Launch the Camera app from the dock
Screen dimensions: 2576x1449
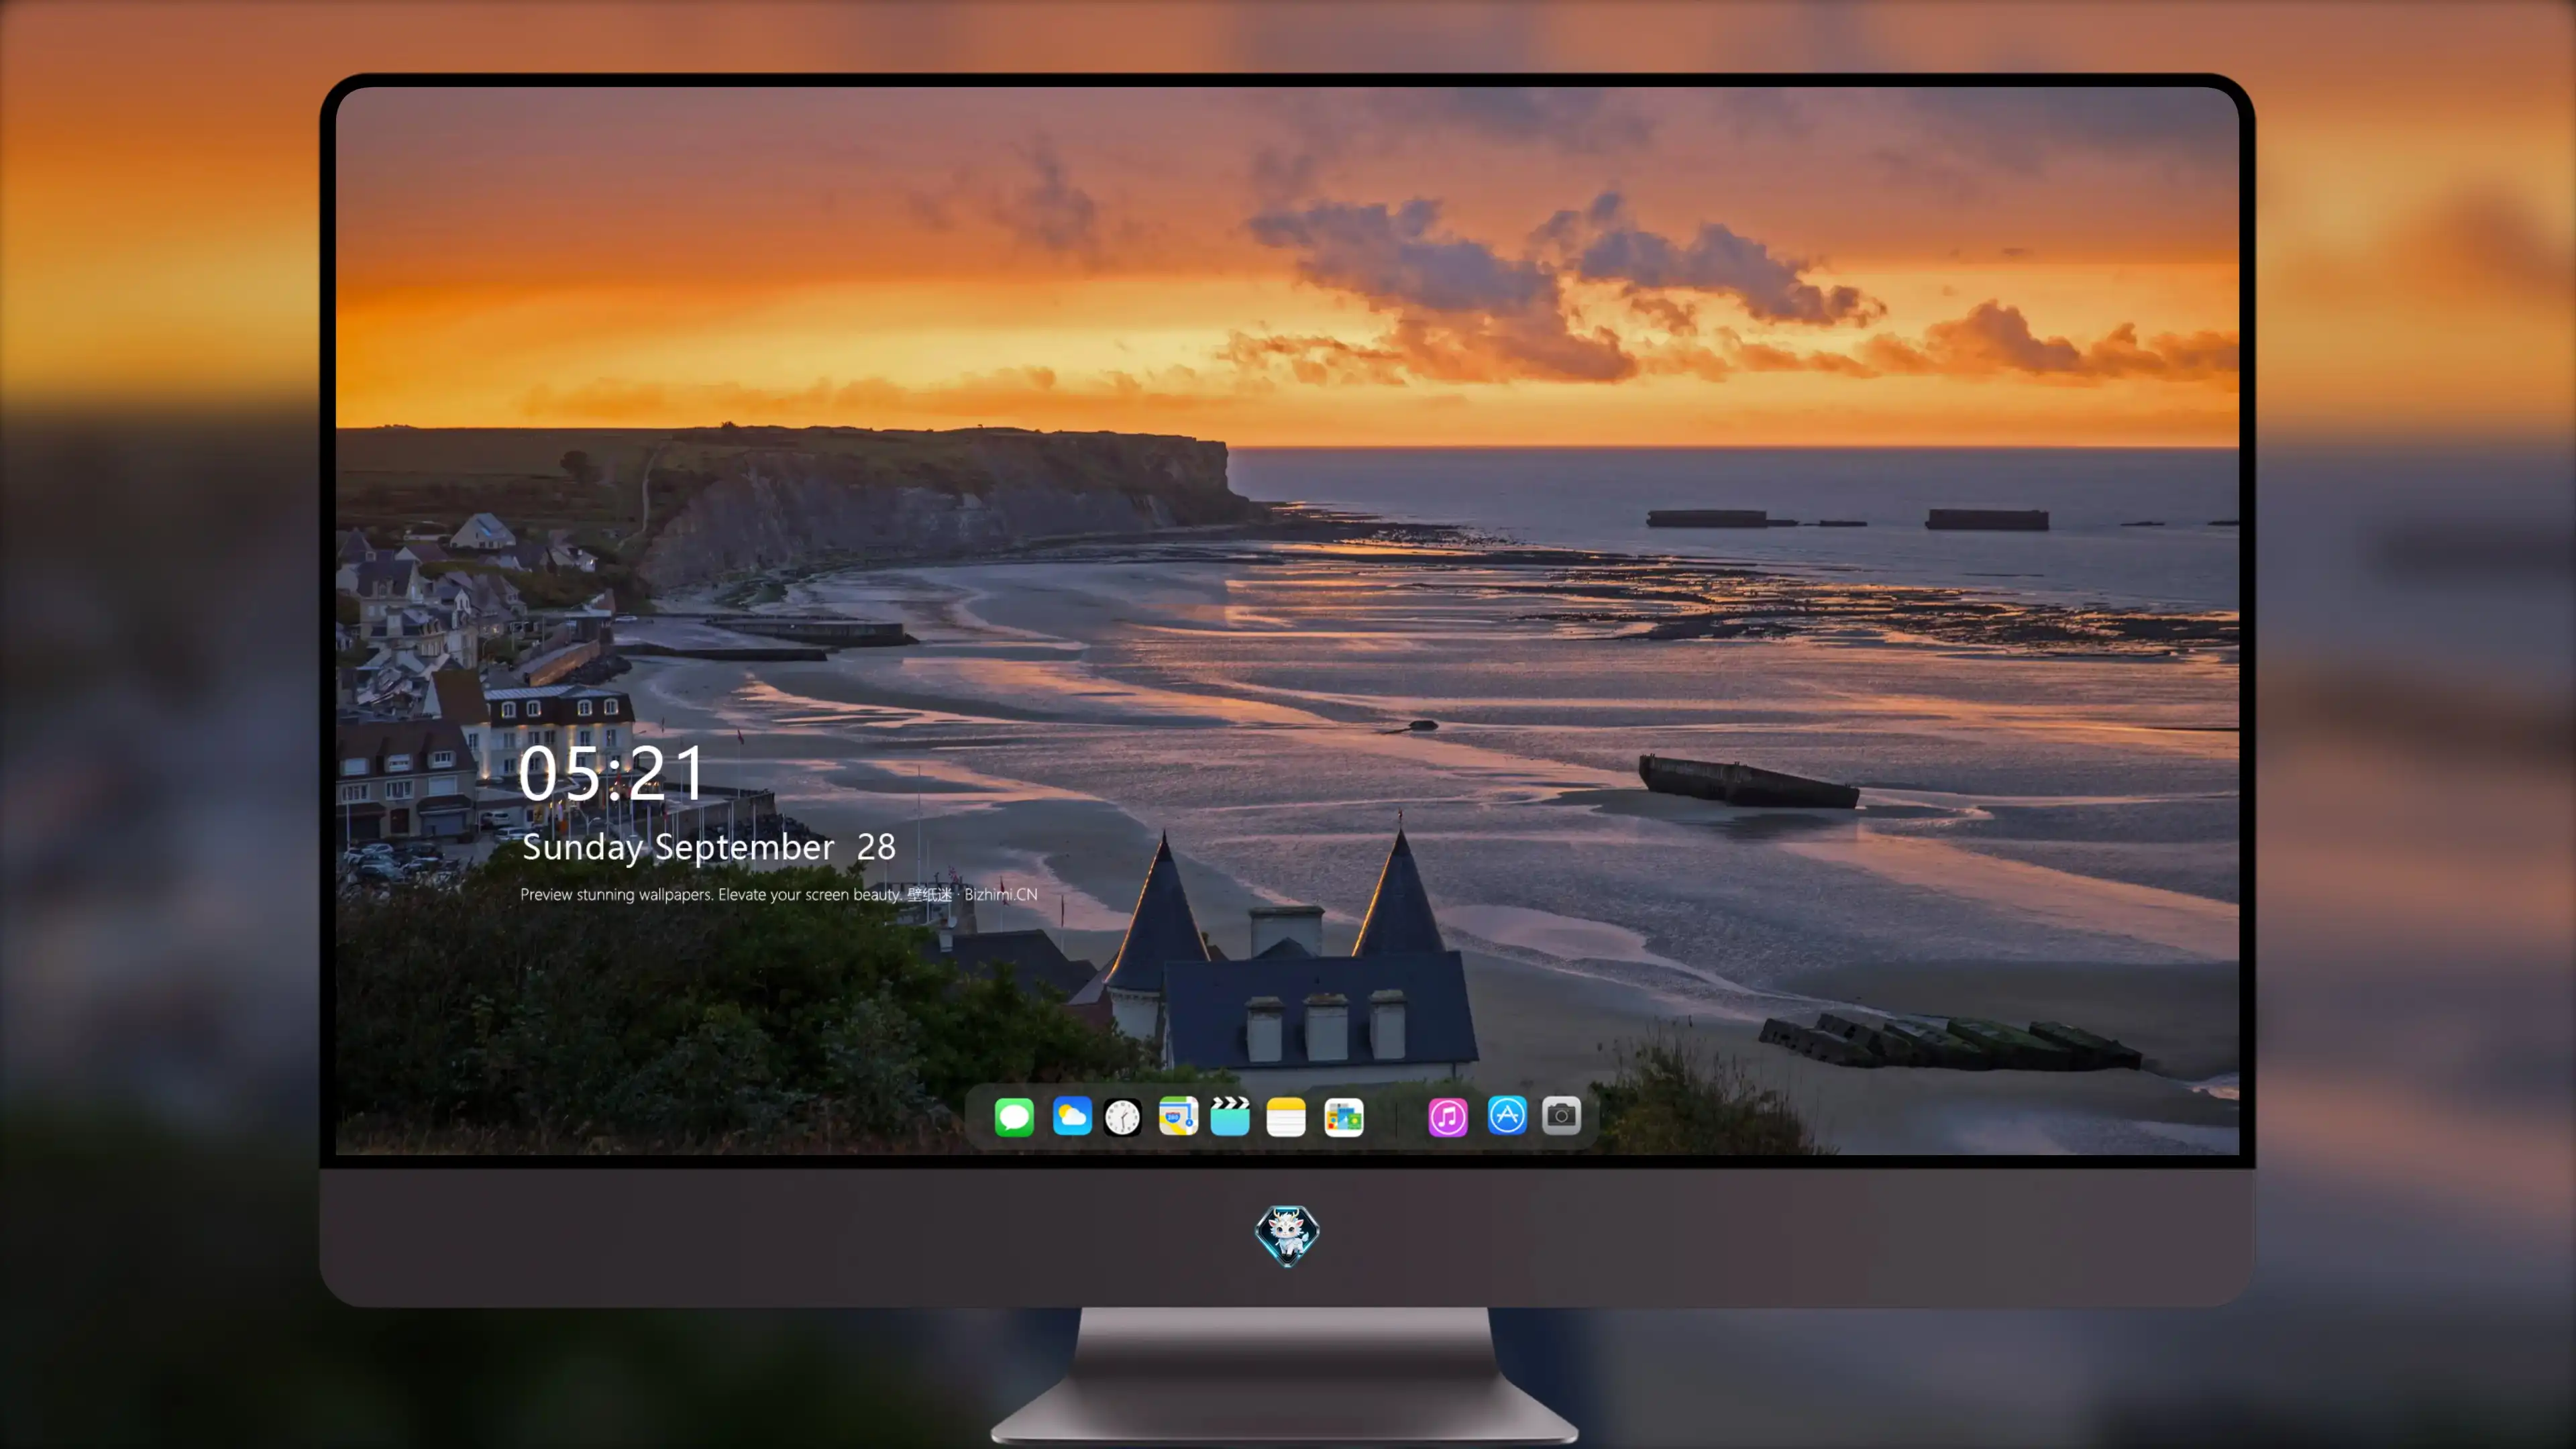point(1561,1116)
